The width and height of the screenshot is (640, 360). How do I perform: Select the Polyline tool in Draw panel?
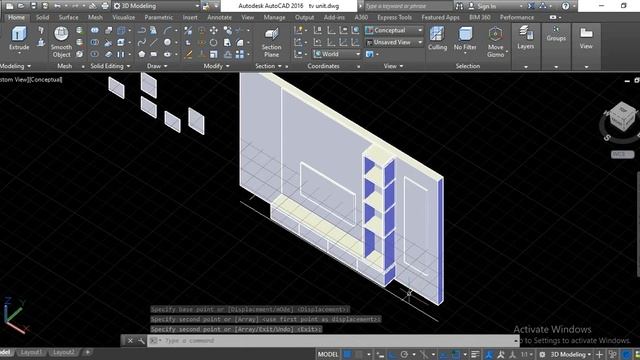pos(142,31)
